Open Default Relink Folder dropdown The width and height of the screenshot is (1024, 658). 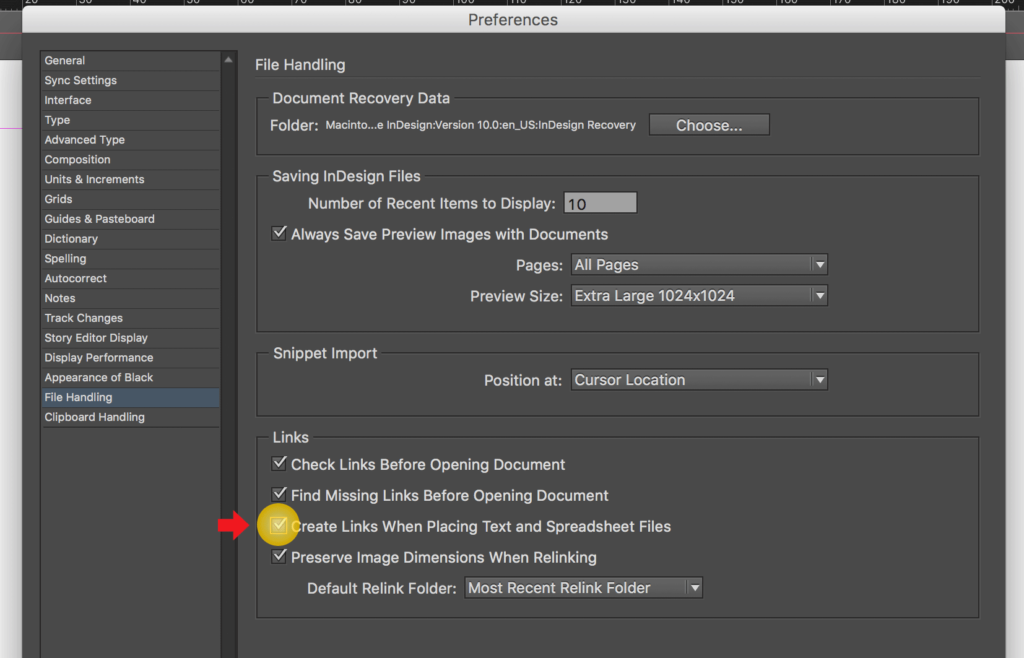584,588
